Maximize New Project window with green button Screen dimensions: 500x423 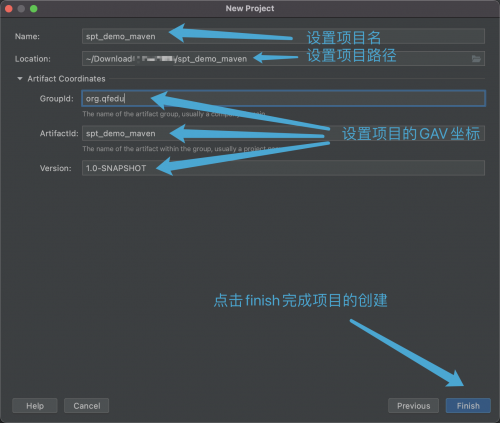[34, 9]
